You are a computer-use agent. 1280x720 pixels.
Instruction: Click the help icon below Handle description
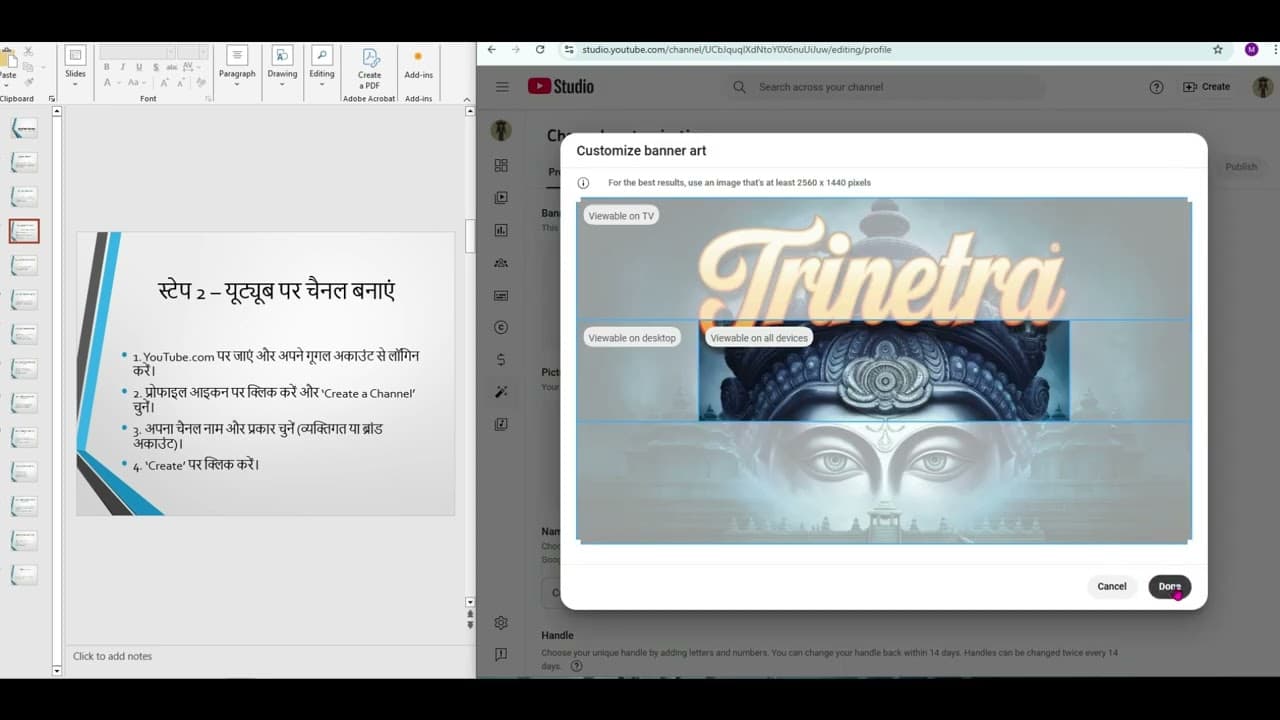click(x=576, y=666)
